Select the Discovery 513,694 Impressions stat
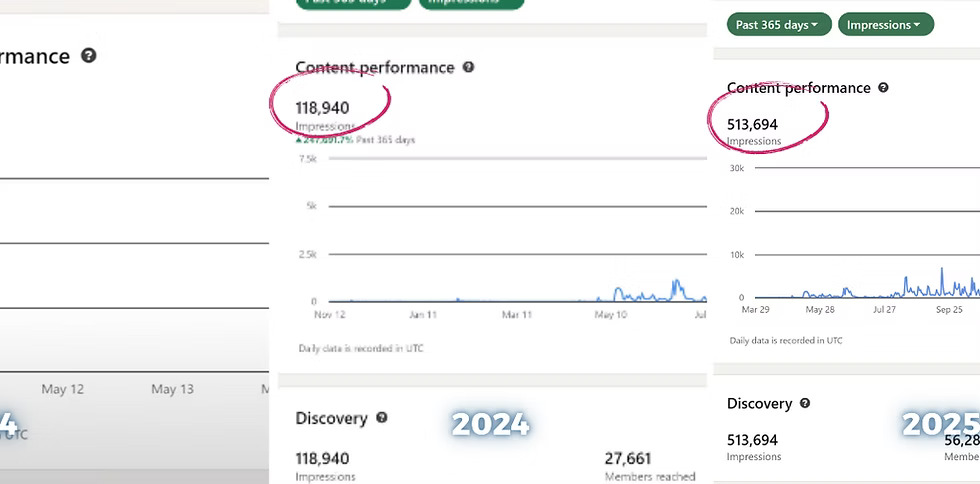Screen dimensions: 980x484 pyautogui.click(x=752, y=440)
